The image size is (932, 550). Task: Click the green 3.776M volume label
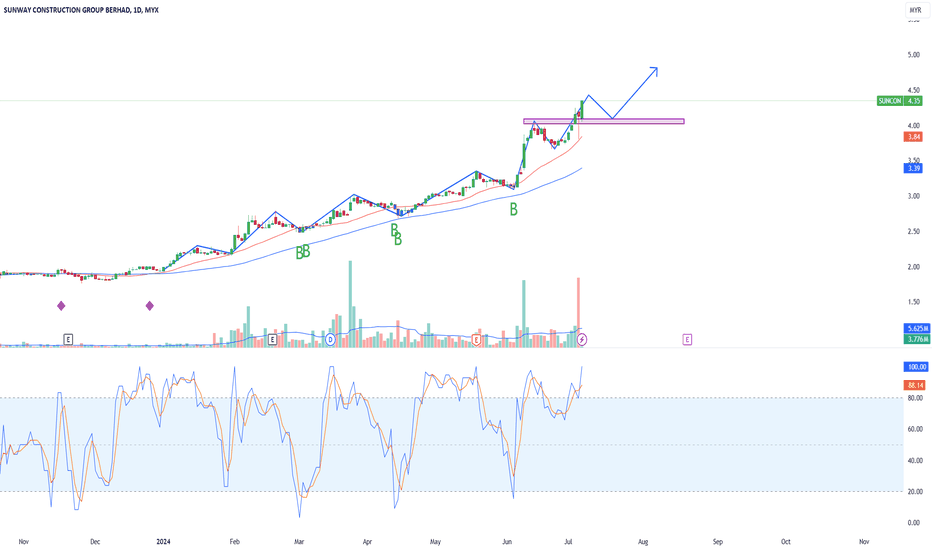(x=917, y=339)
